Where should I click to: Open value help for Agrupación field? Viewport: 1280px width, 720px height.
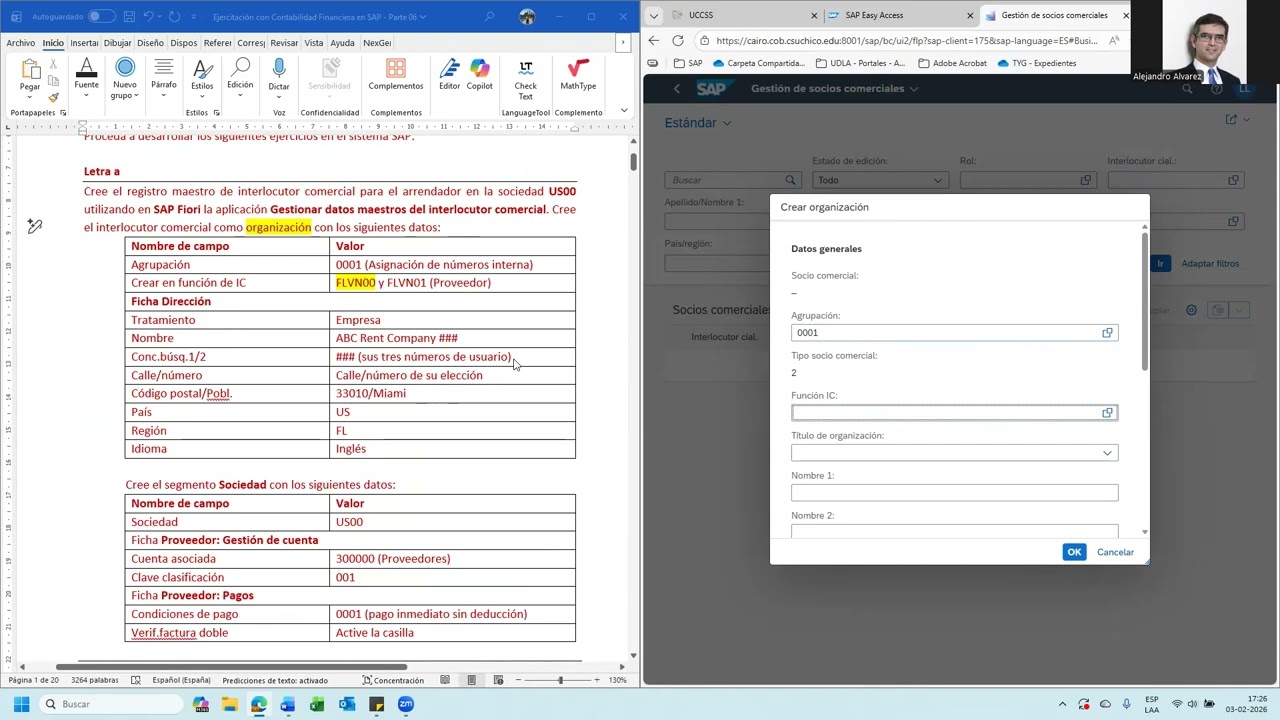point(1107,333)
